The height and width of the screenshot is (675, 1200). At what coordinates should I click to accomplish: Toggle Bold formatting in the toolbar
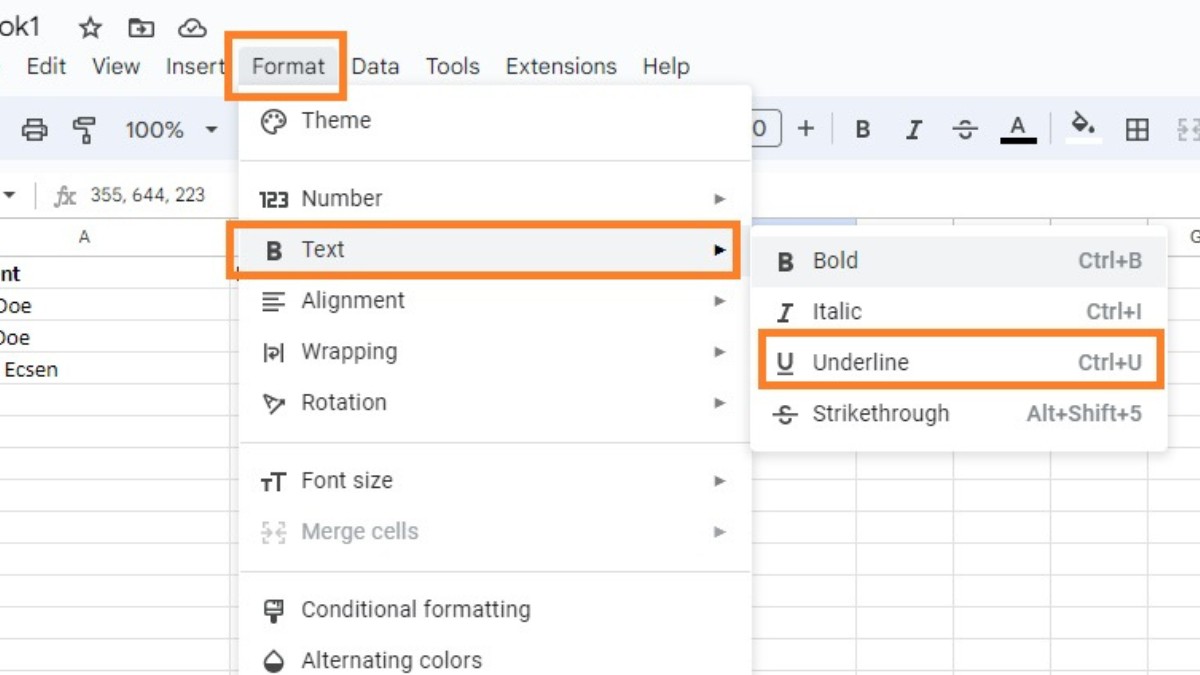(x=861, y=129)
